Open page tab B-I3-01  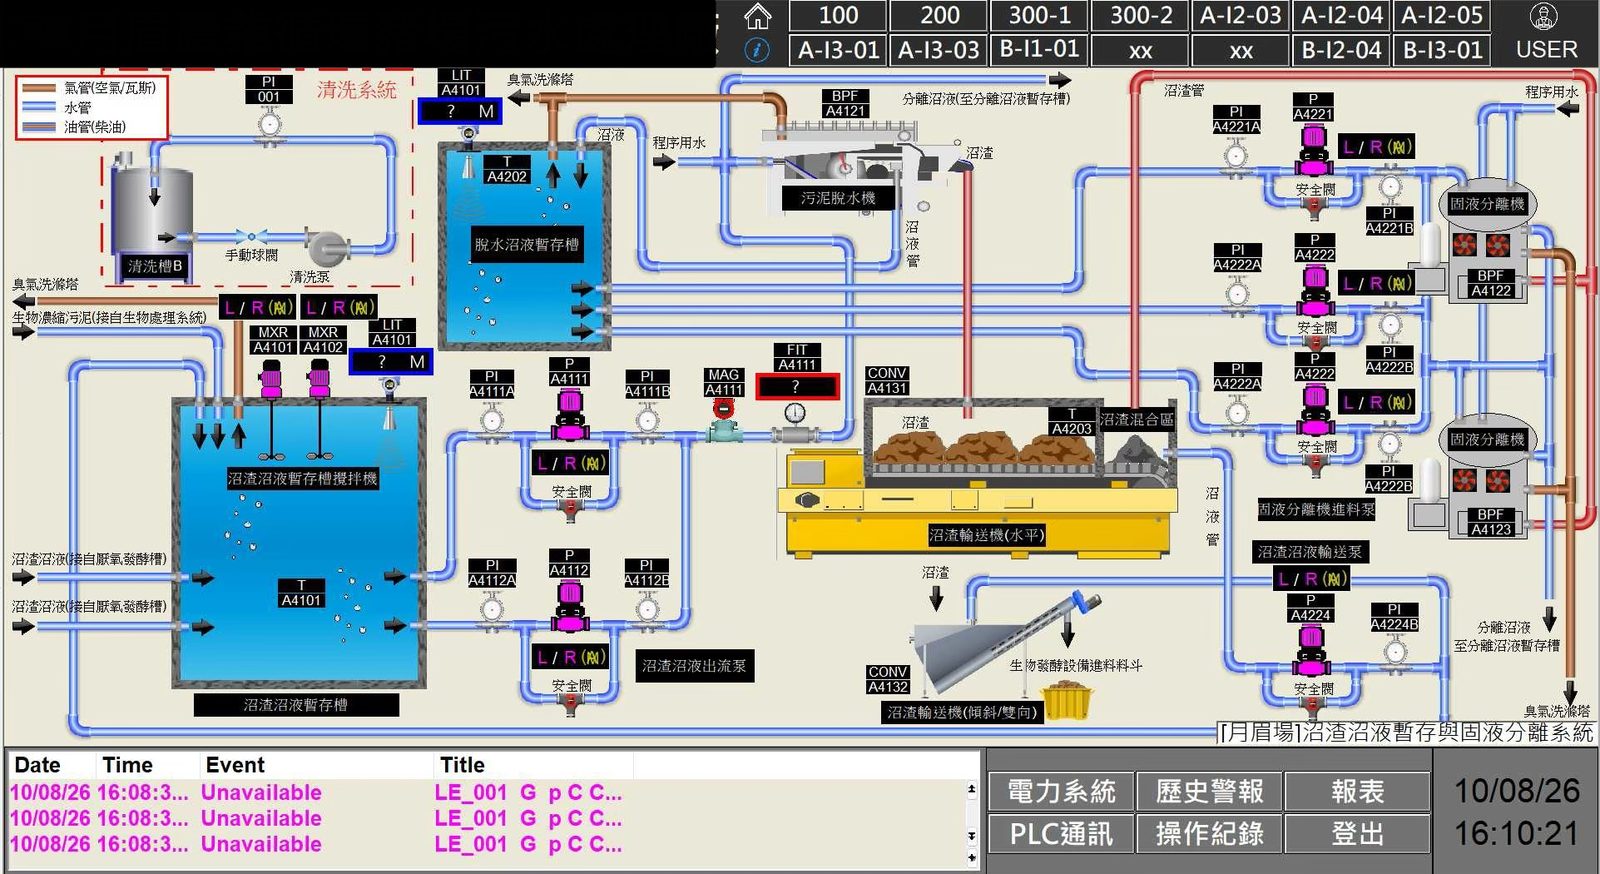point(1442,49)
